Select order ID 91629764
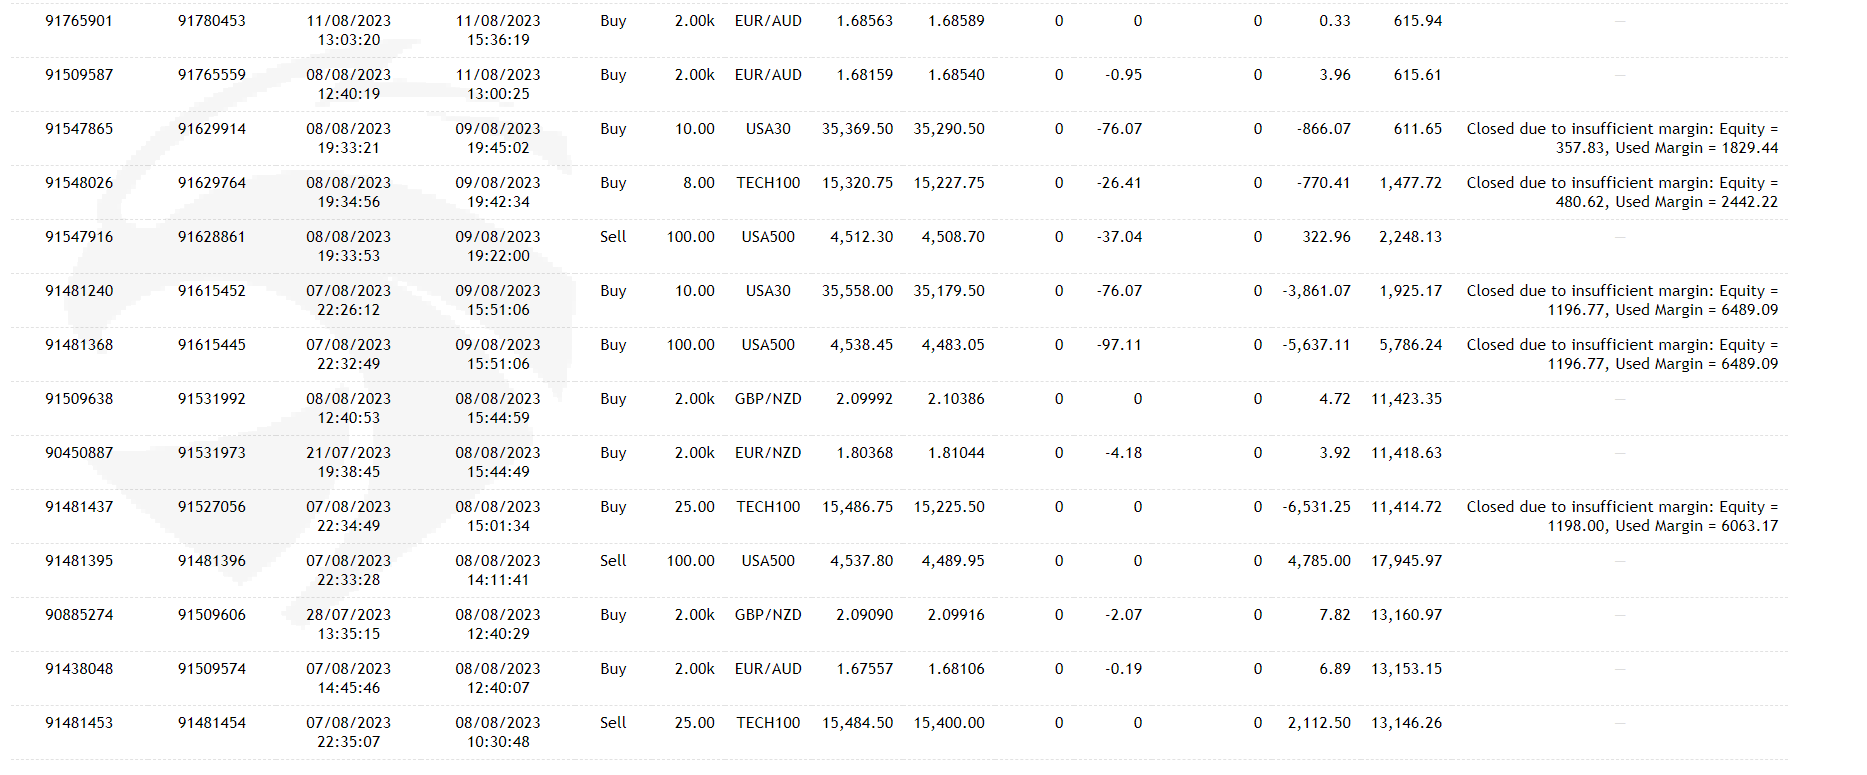Screen dimensions: 1867x775 point(212,183)
